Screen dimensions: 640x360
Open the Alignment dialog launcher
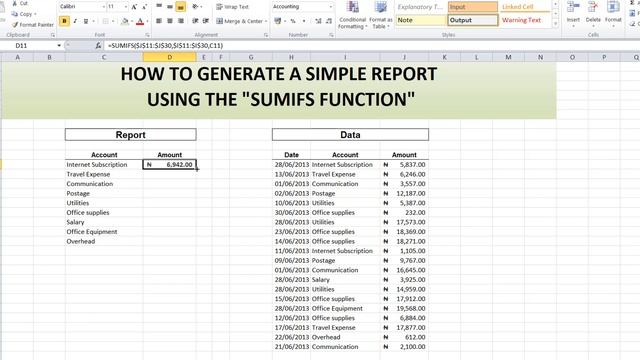[266, 36]
